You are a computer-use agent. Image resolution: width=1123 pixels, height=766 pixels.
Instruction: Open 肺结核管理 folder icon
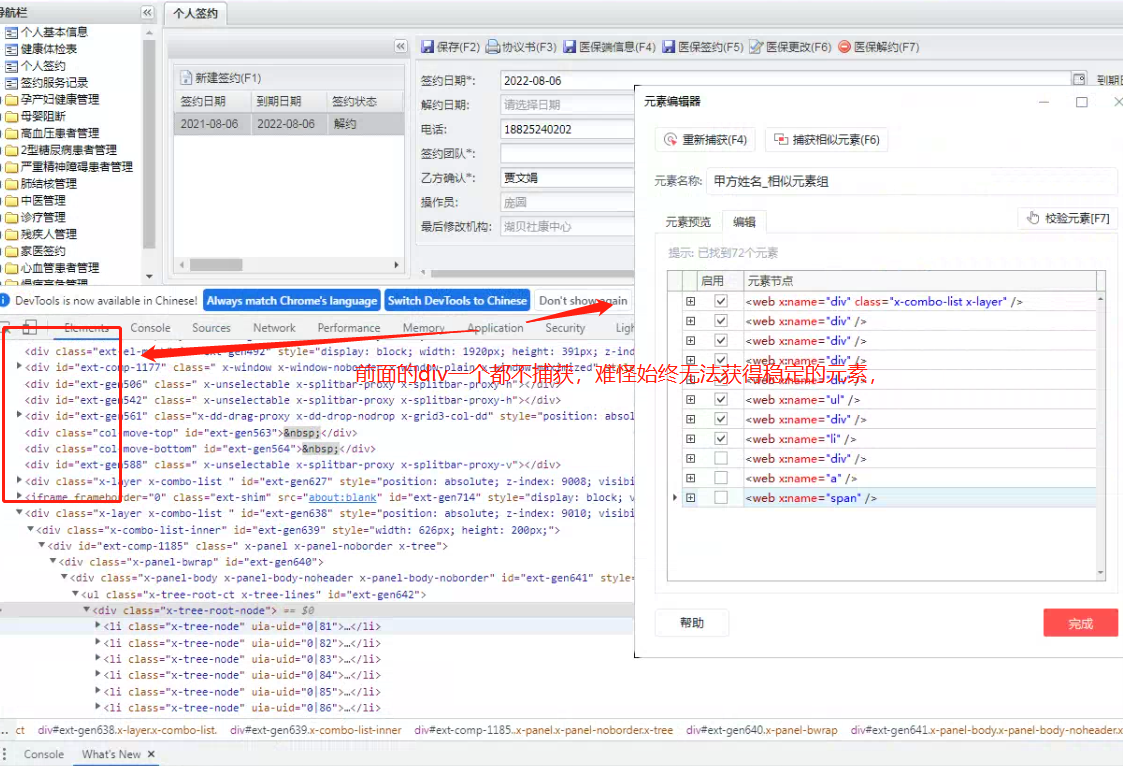pyautogui.click(x=11, y=184)
